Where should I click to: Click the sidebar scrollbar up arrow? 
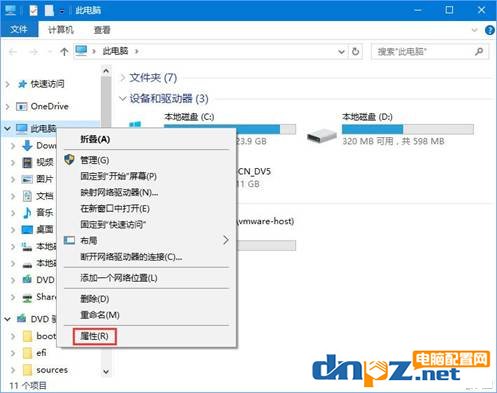pyautogui.click(x=106, y=71)
